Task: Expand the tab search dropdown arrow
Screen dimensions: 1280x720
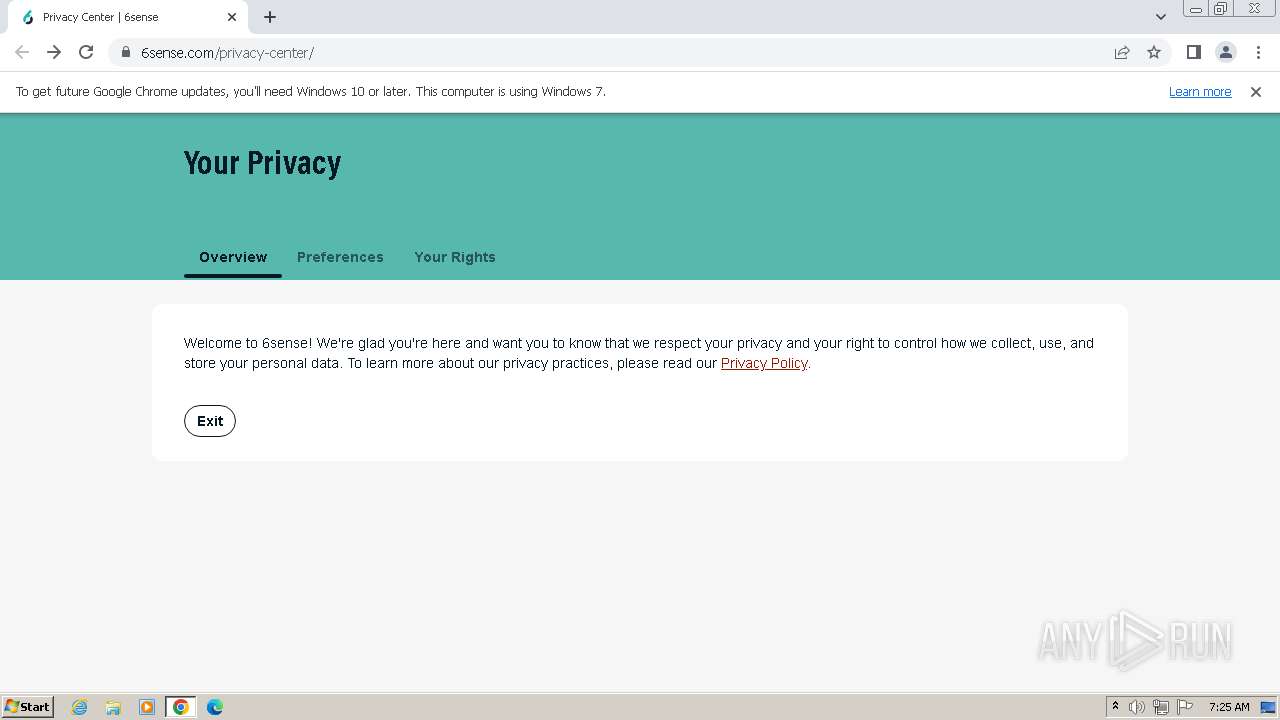Action: pyautogui.click(x=1161, y=17)
